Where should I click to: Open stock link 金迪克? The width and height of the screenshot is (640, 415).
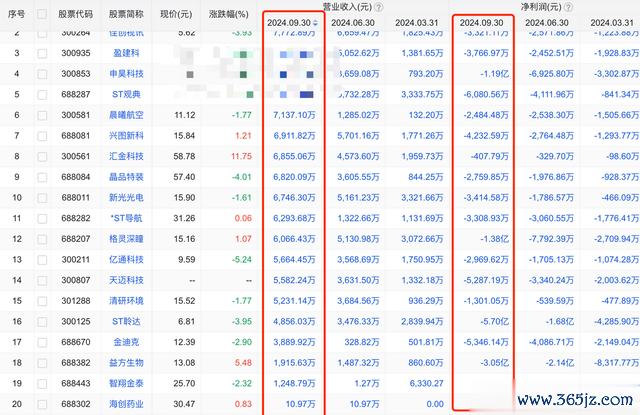tap(126, 342)
